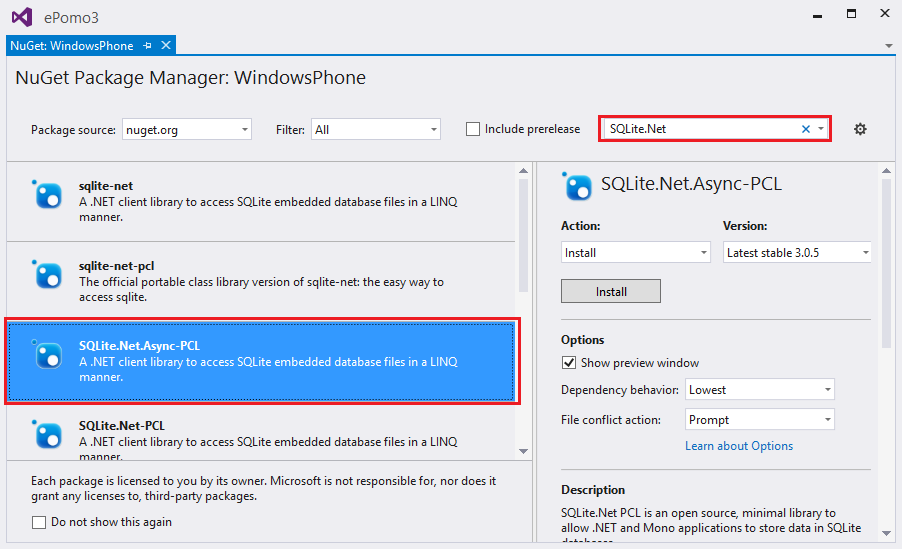Open the Package source dropdown
Screen dimensions: 902x549
[187, 129]
